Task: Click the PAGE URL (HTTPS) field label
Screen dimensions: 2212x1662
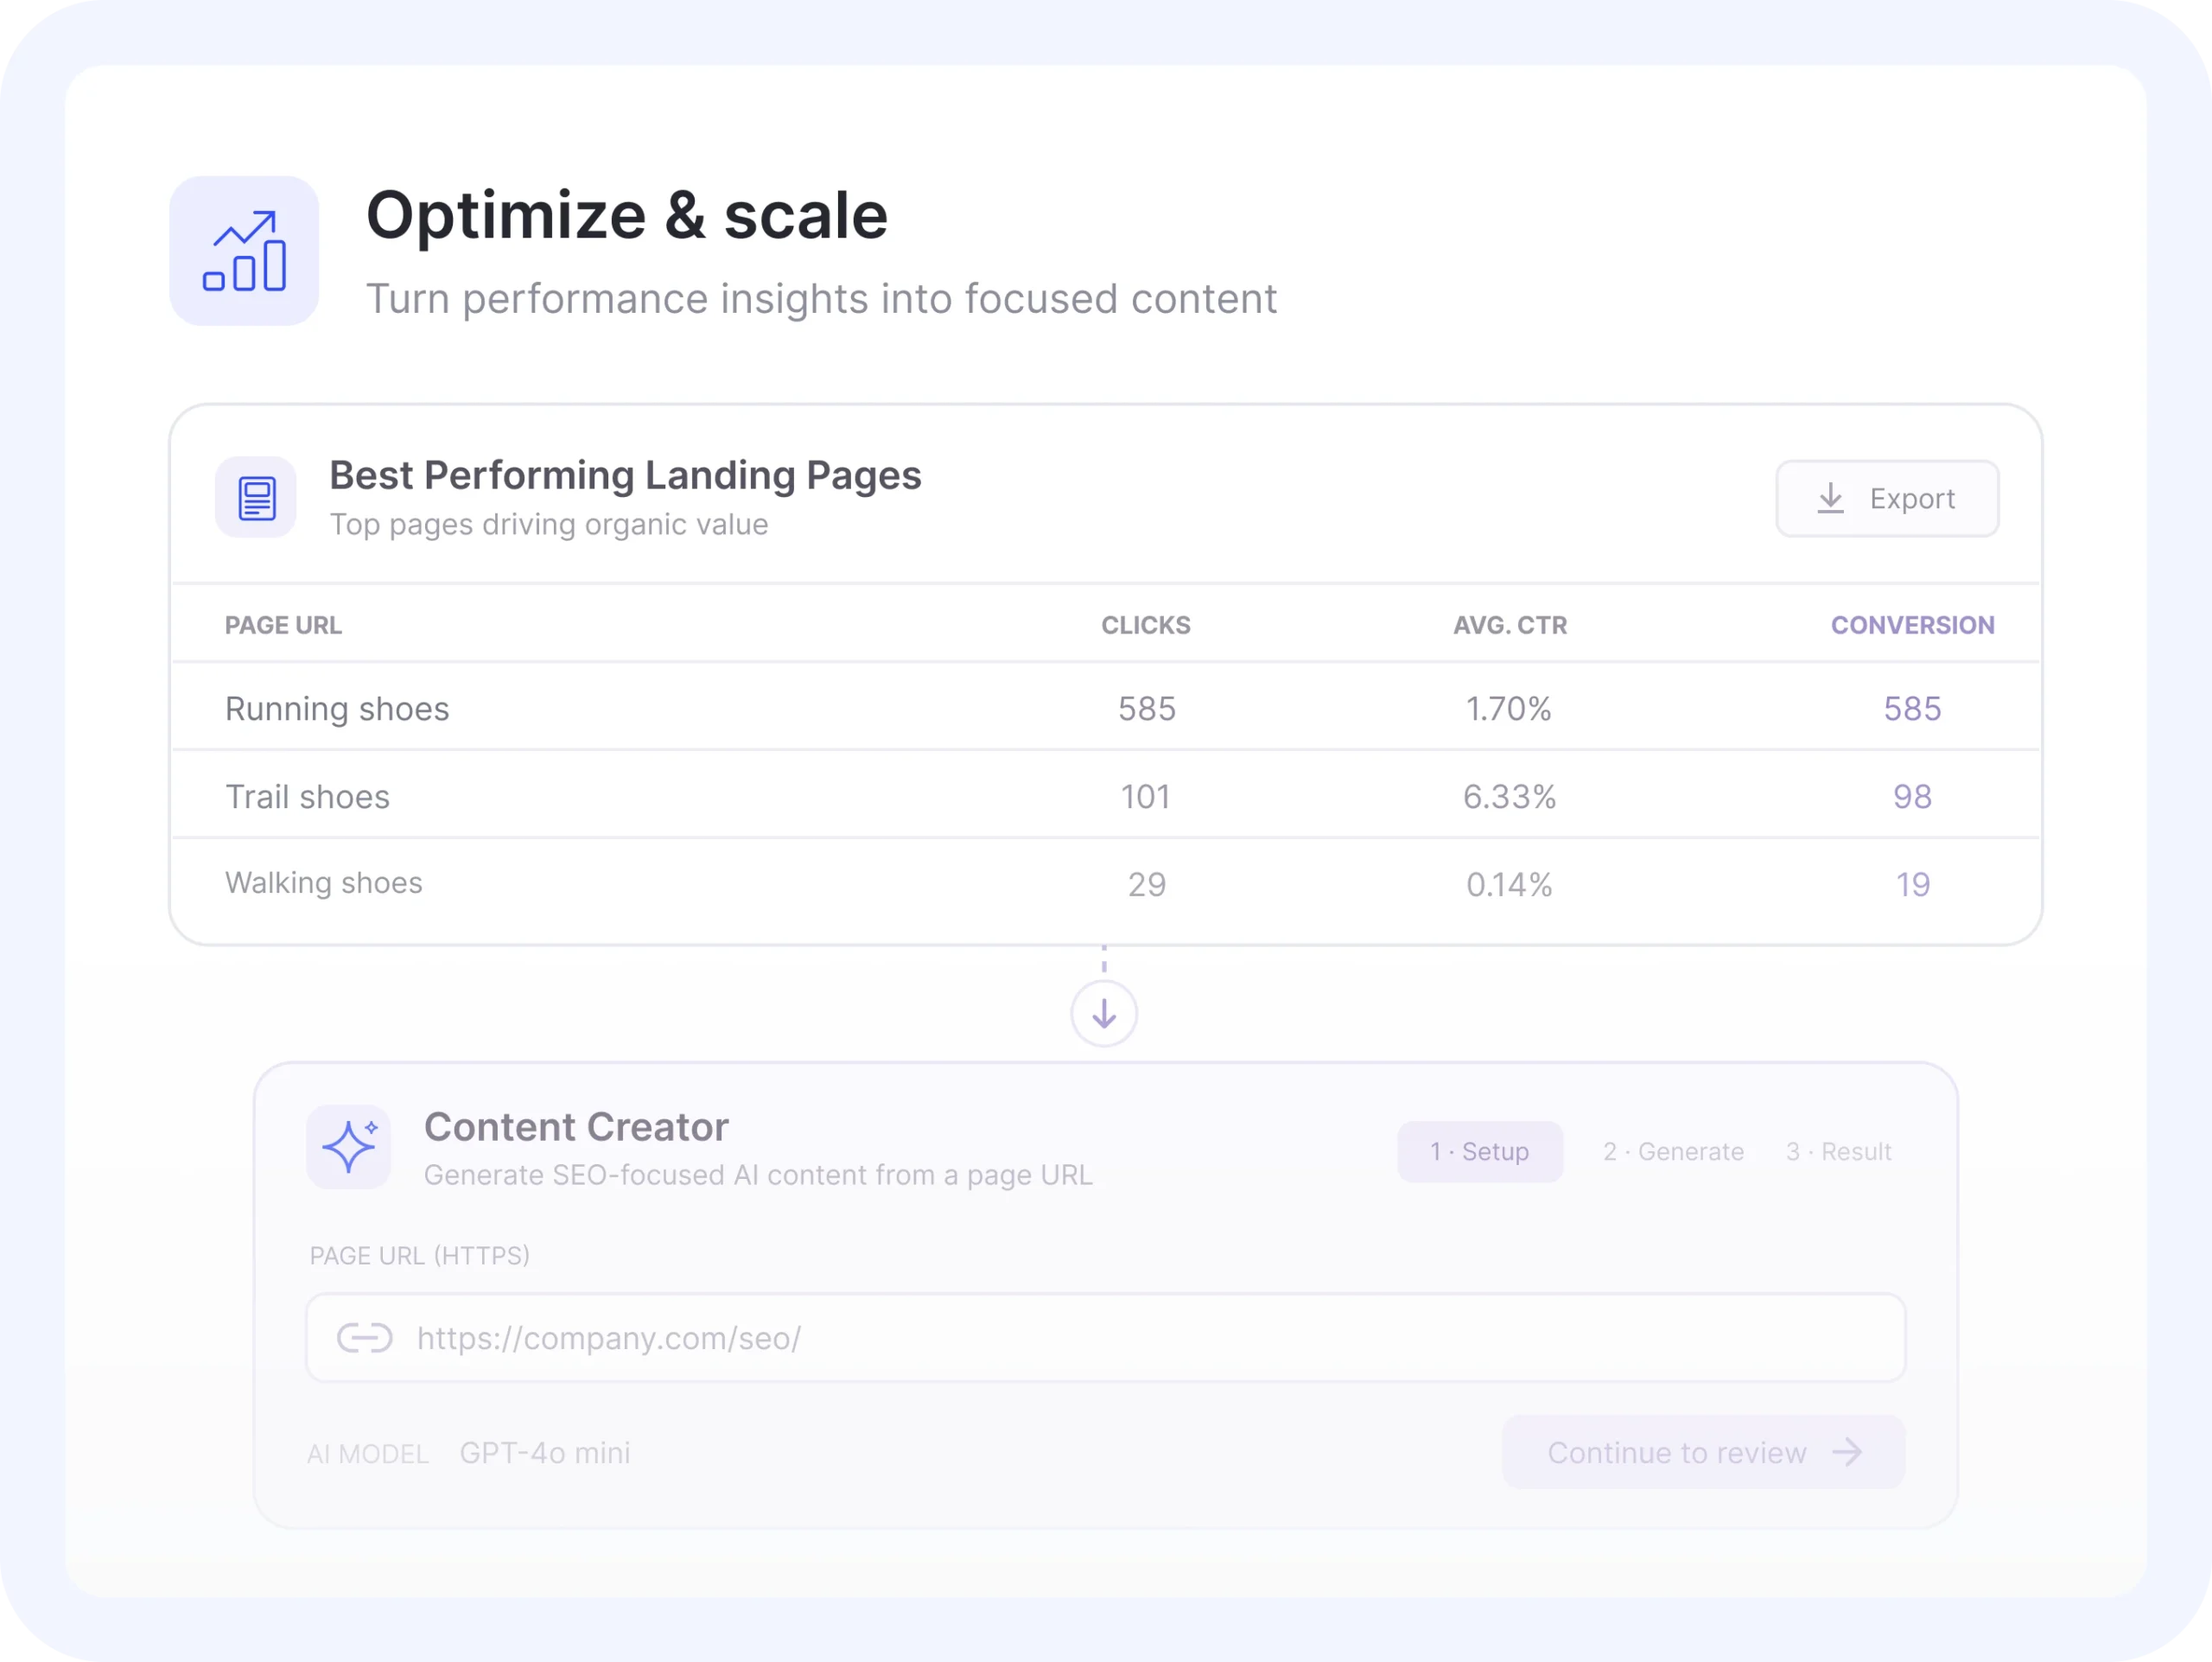Action: pos(419,1256)
